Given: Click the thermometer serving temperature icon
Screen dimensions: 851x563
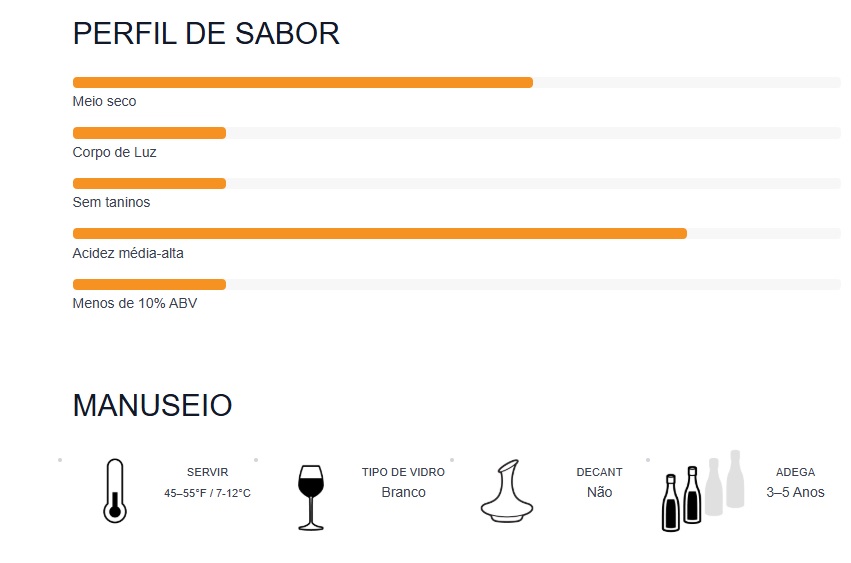Looking at the screenshot, I should click(x=115, y=491).
